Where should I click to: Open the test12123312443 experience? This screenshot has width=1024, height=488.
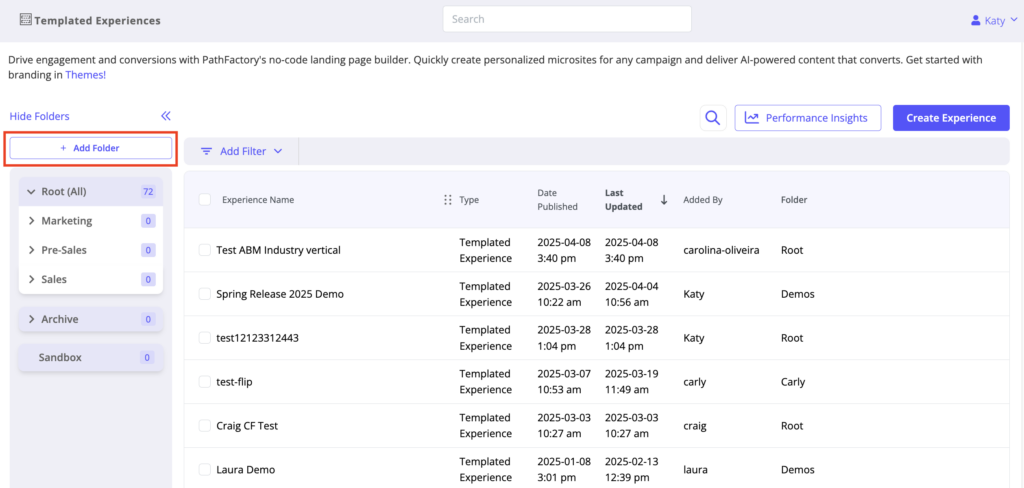(x=257, y=338)
